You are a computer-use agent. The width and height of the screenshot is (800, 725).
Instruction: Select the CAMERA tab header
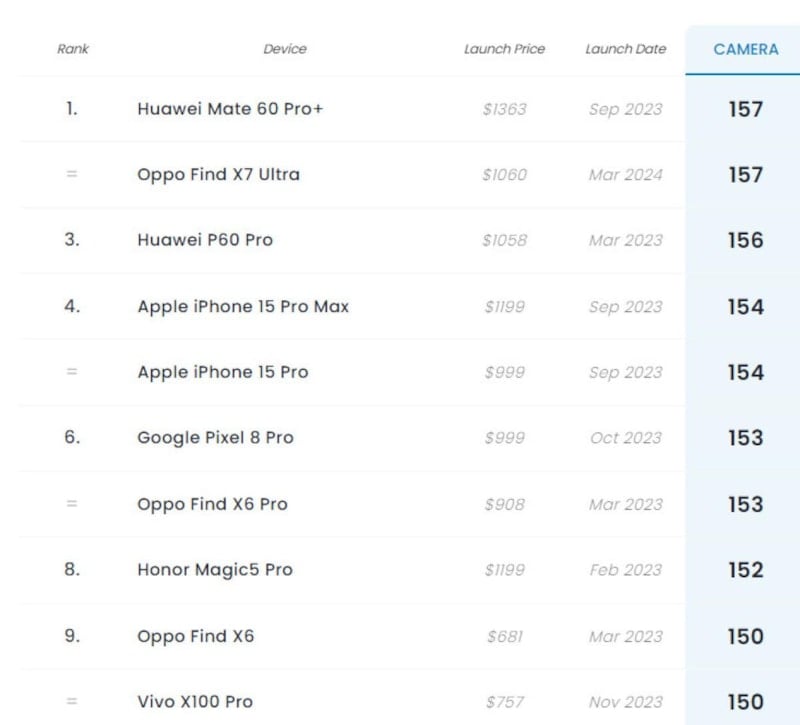(x=745, y=49)
